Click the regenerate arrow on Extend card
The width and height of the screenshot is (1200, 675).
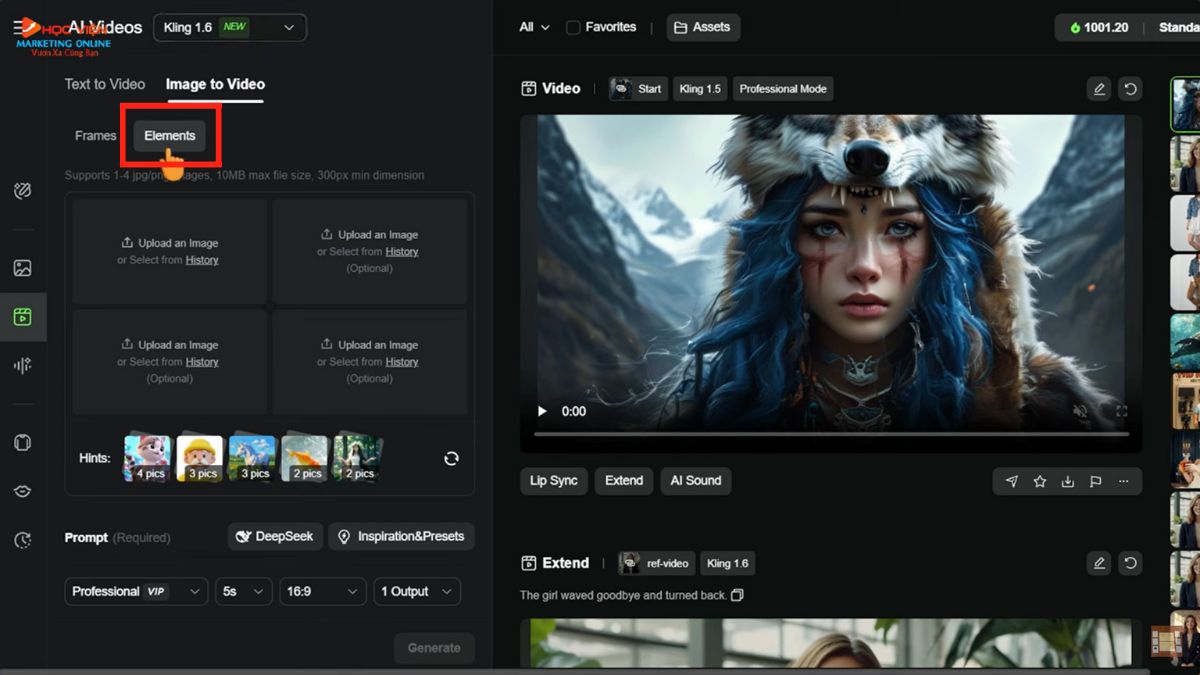pyautogui.click(x=1130, y=563)
